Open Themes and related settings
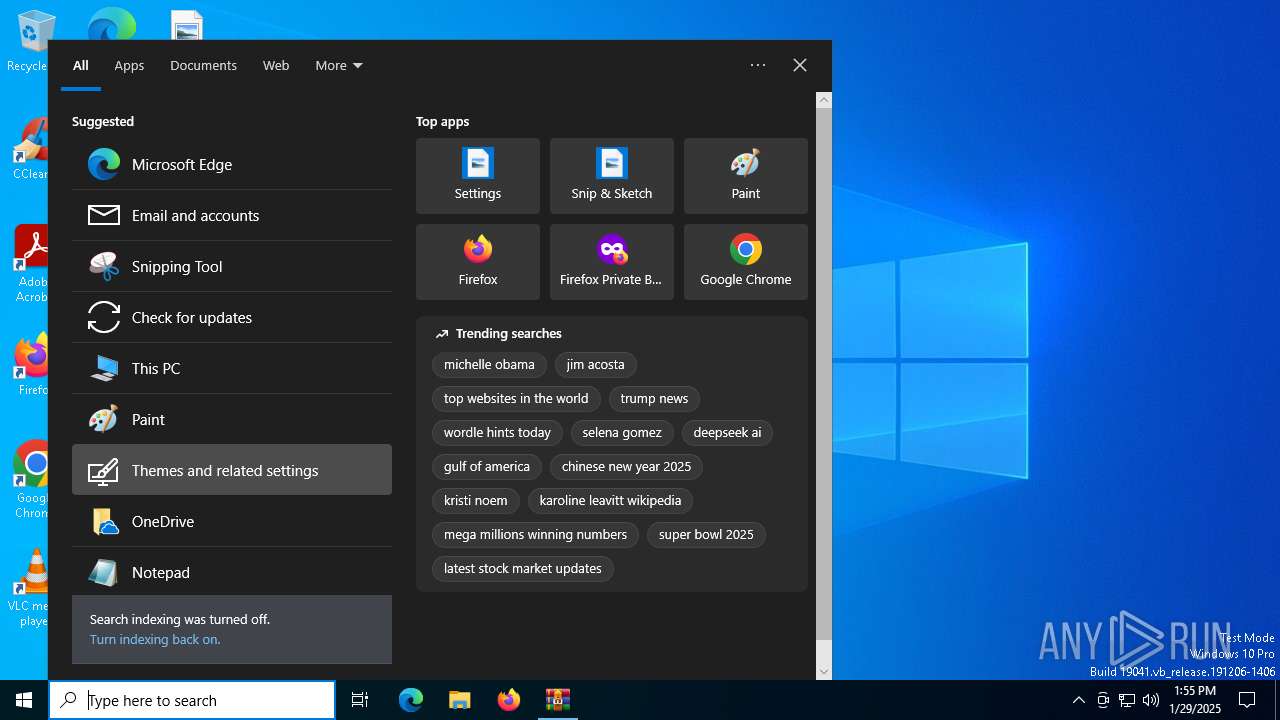The image size is (1280, 720). [x=232, y=470]
